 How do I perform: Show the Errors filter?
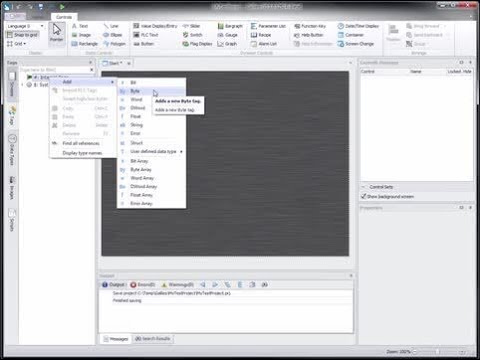point(143,285)
